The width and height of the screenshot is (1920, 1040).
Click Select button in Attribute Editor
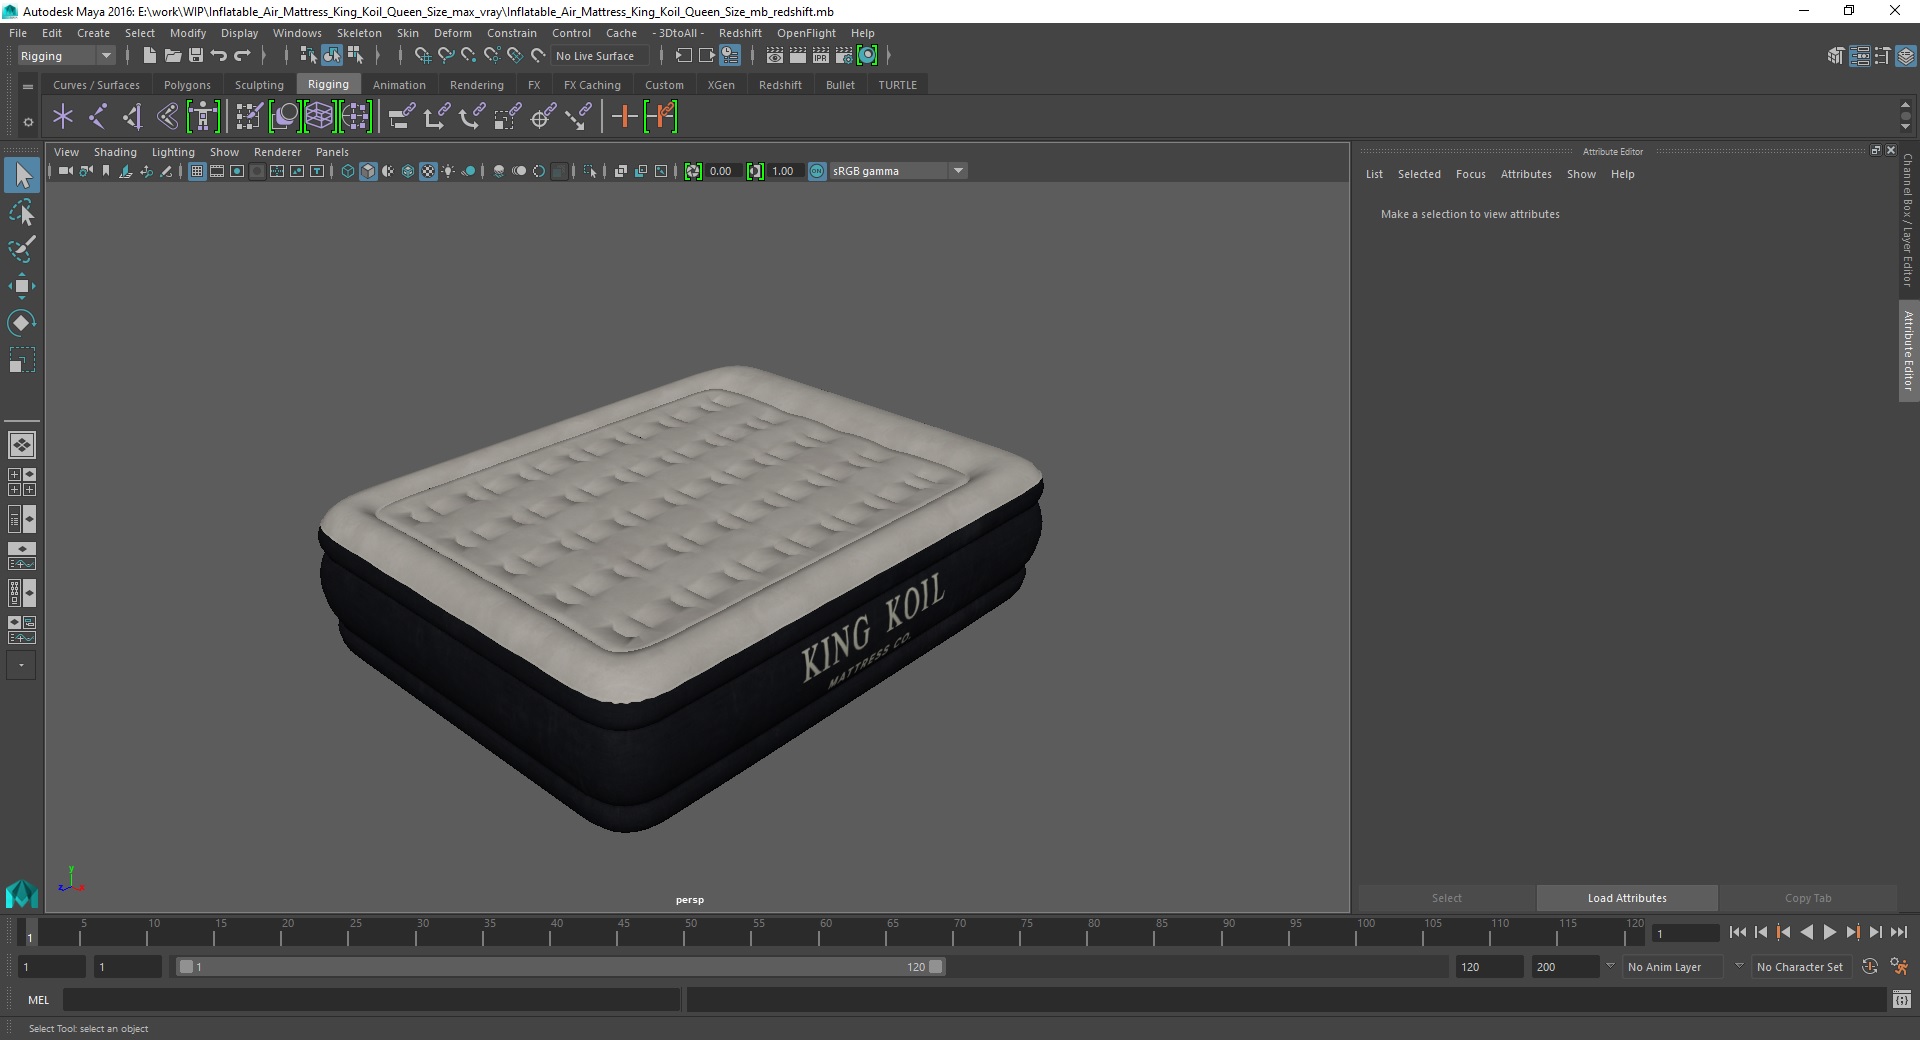pos(1446,898)
